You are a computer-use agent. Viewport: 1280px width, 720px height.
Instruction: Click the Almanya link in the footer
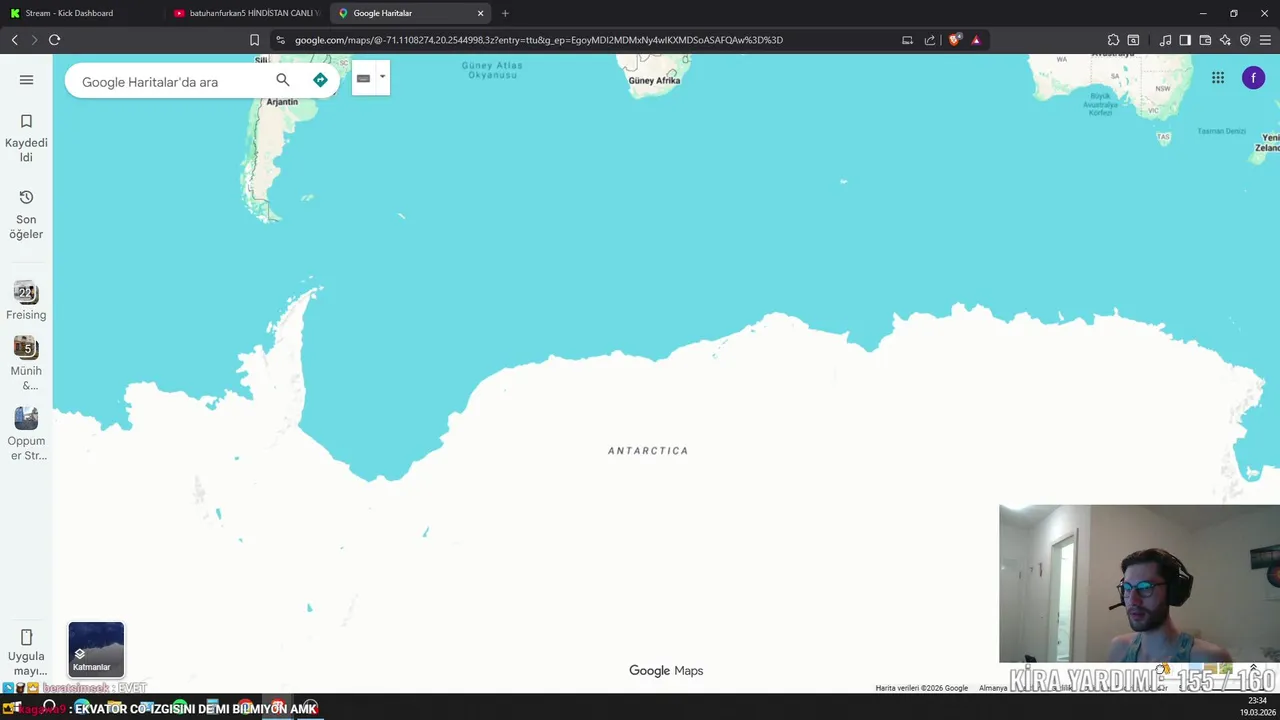993,688
